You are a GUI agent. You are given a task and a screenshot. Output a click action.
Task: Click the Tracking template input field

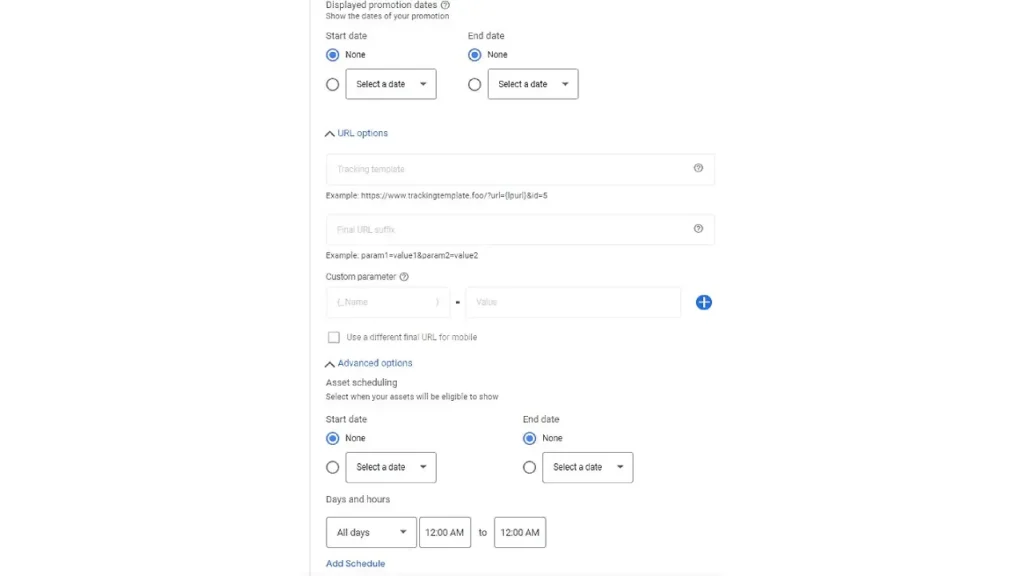500,169
